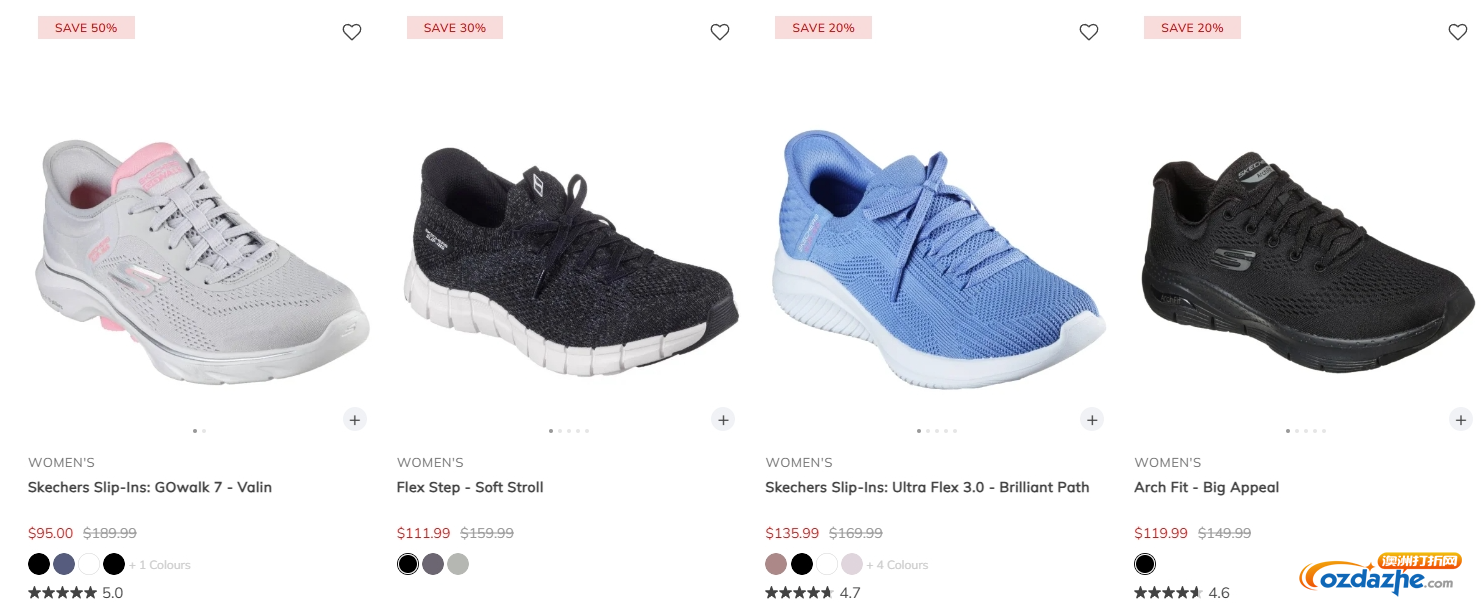Quick-add the blue Ultra Flex 3.0 shoe
Screen dimensions: 1484x608
(x=1092, y=419)
